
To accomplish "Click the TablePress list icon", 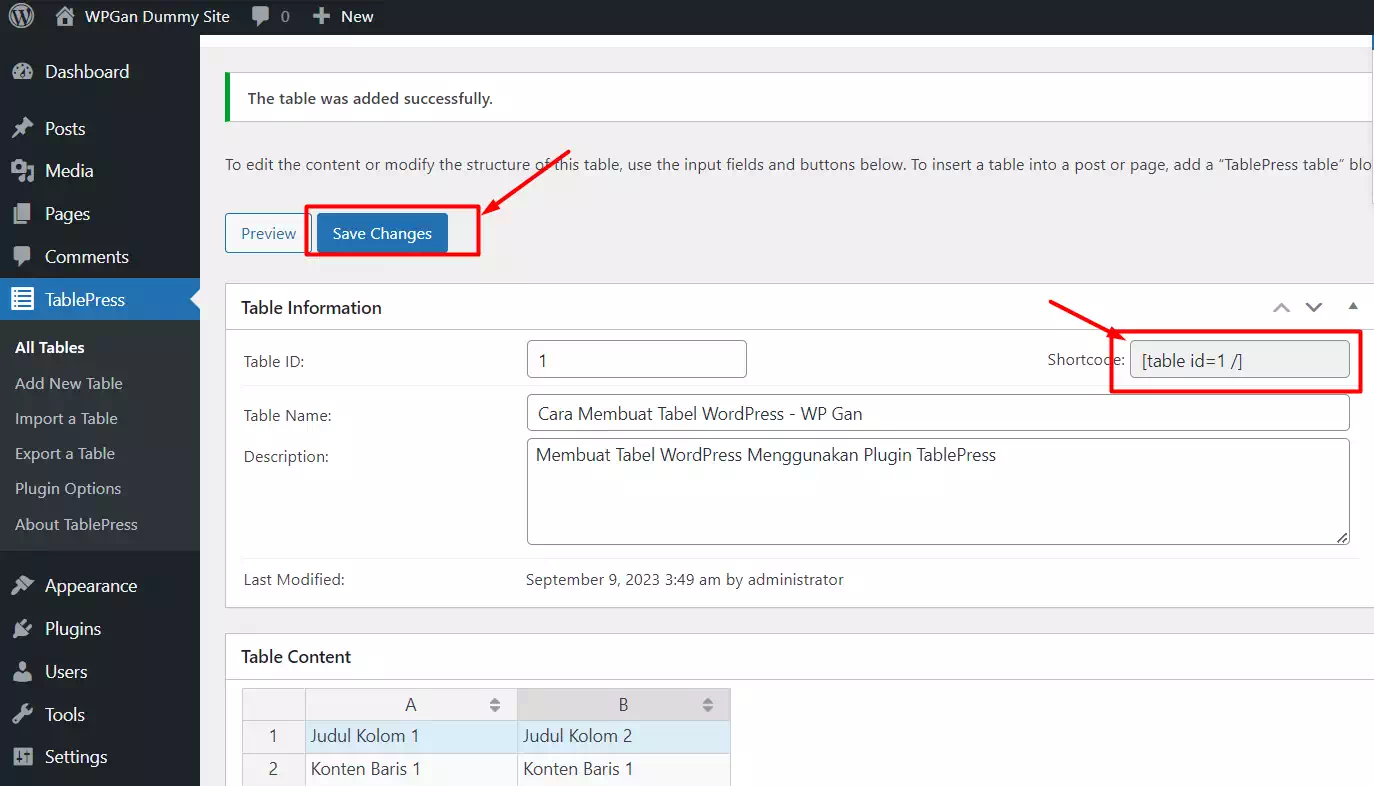I will coord(23,299).
